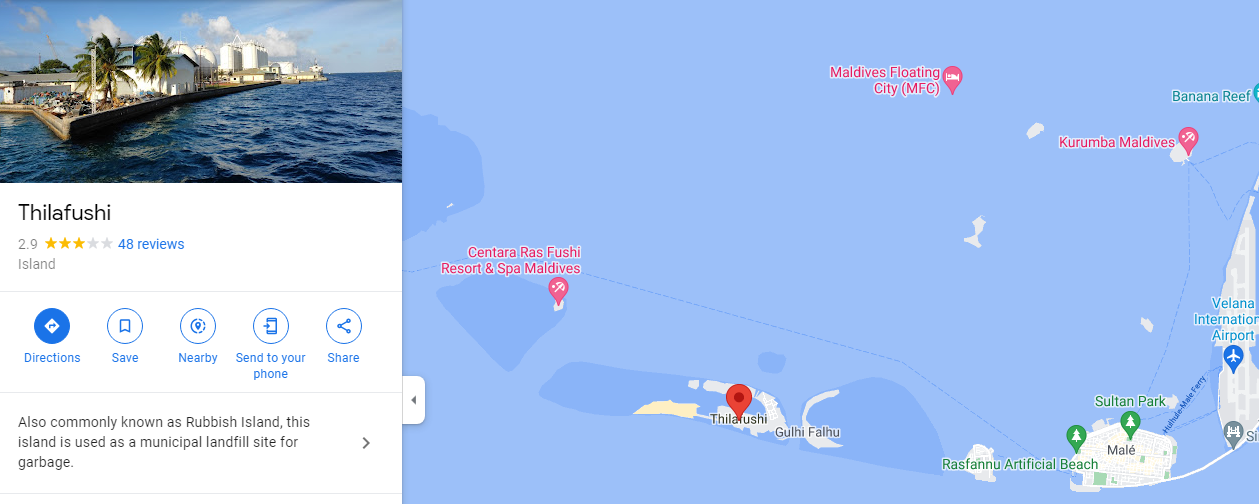
Task: Save Thilafushi with the bookmark icon
Action: tap(125, 326)
